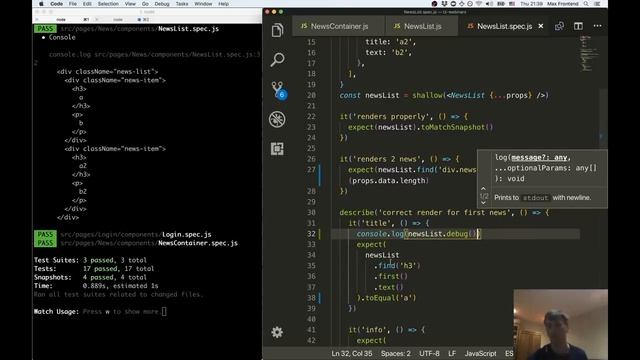Click line number 32 in the gutter
Screen dimensions: 640x360
click(311, 234)
